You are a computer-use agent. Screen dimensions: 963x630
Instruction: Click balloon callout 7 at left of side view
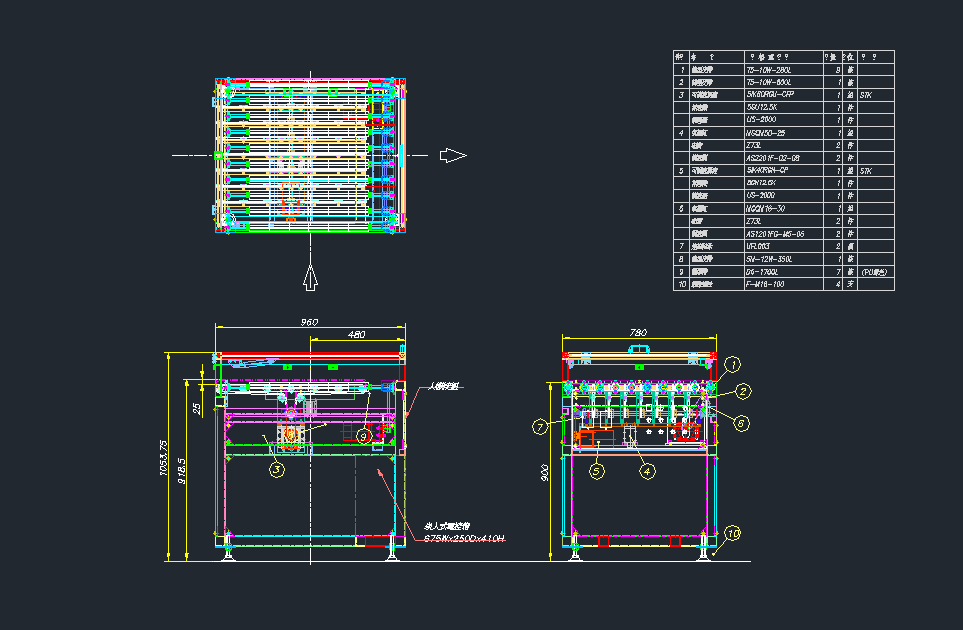point(540,426)
